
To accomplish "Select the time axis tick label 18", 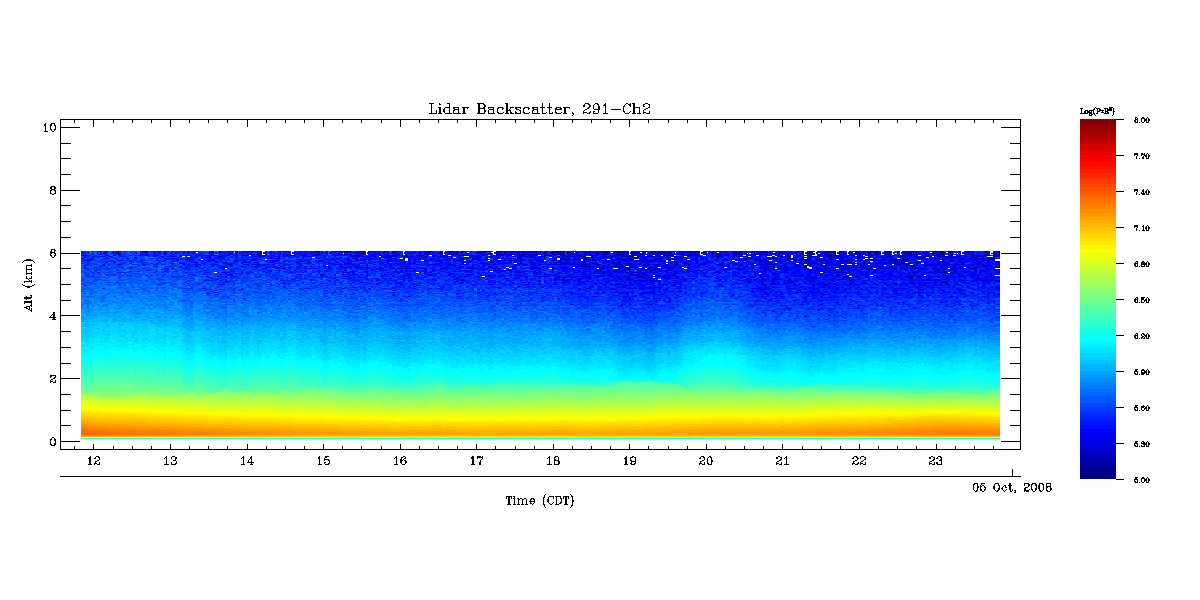I will 553,461.
